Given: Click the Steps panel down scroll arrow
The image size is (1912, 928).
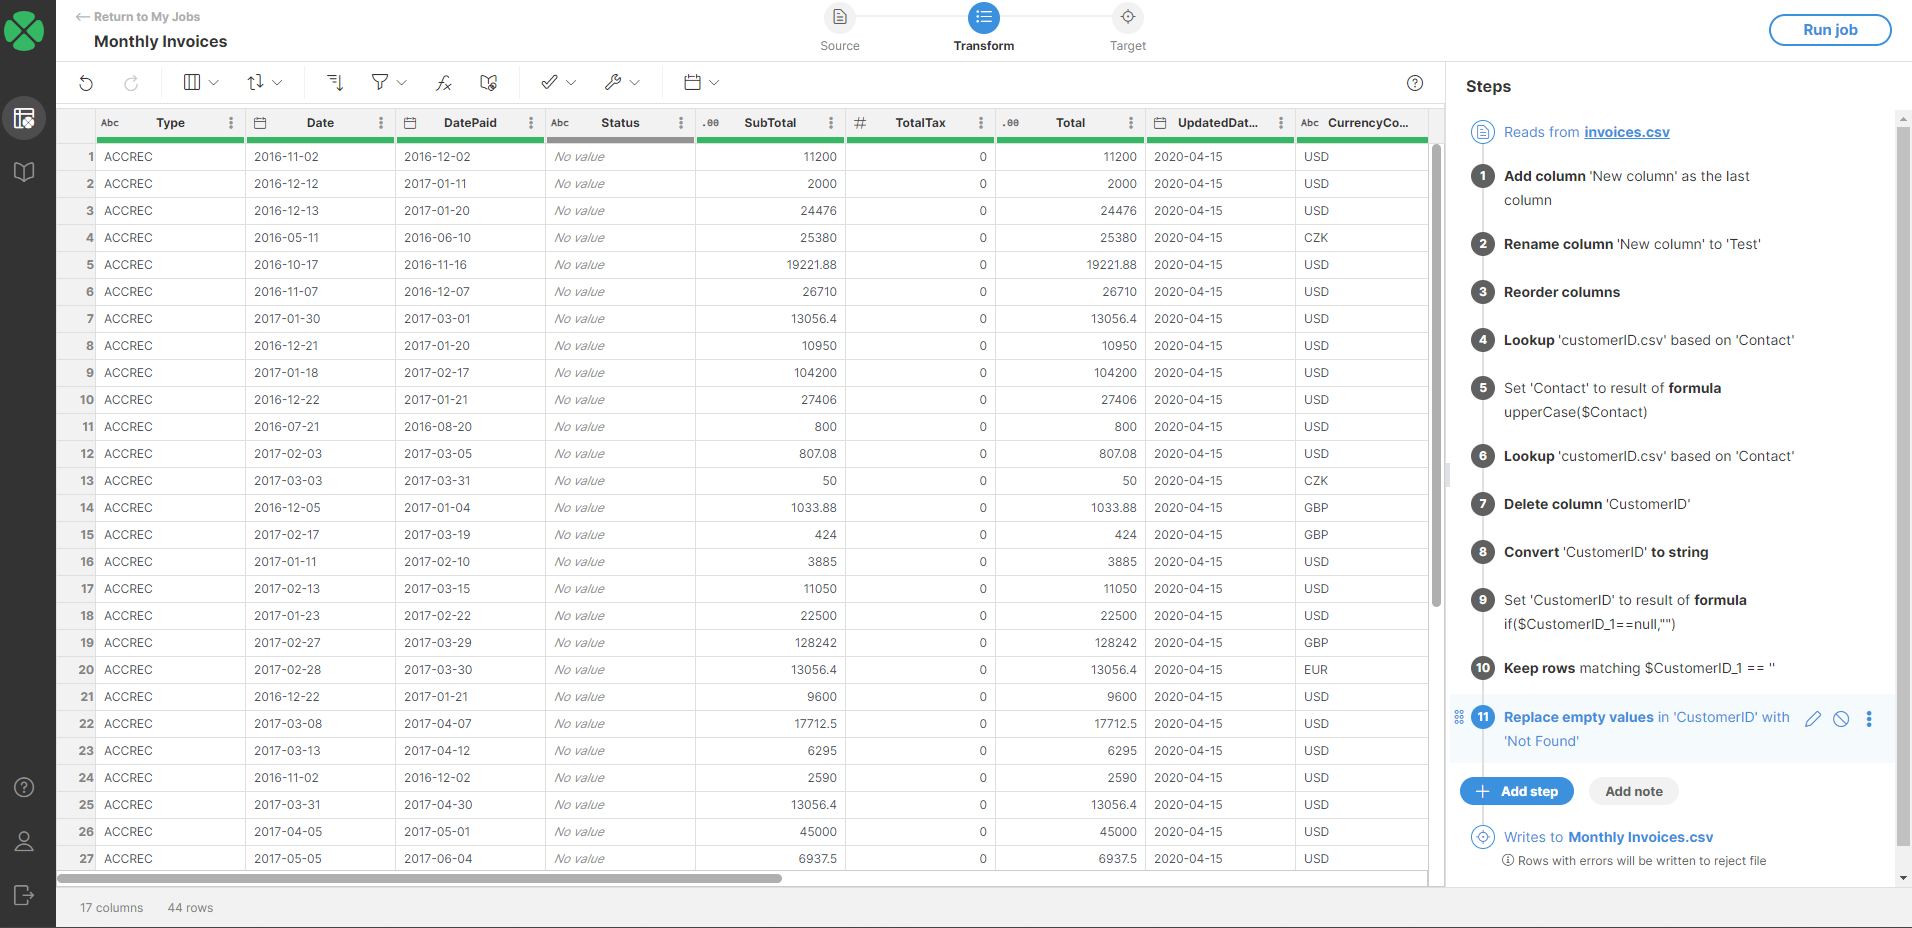Looking at the screenshot, I should pos(1903,878).
